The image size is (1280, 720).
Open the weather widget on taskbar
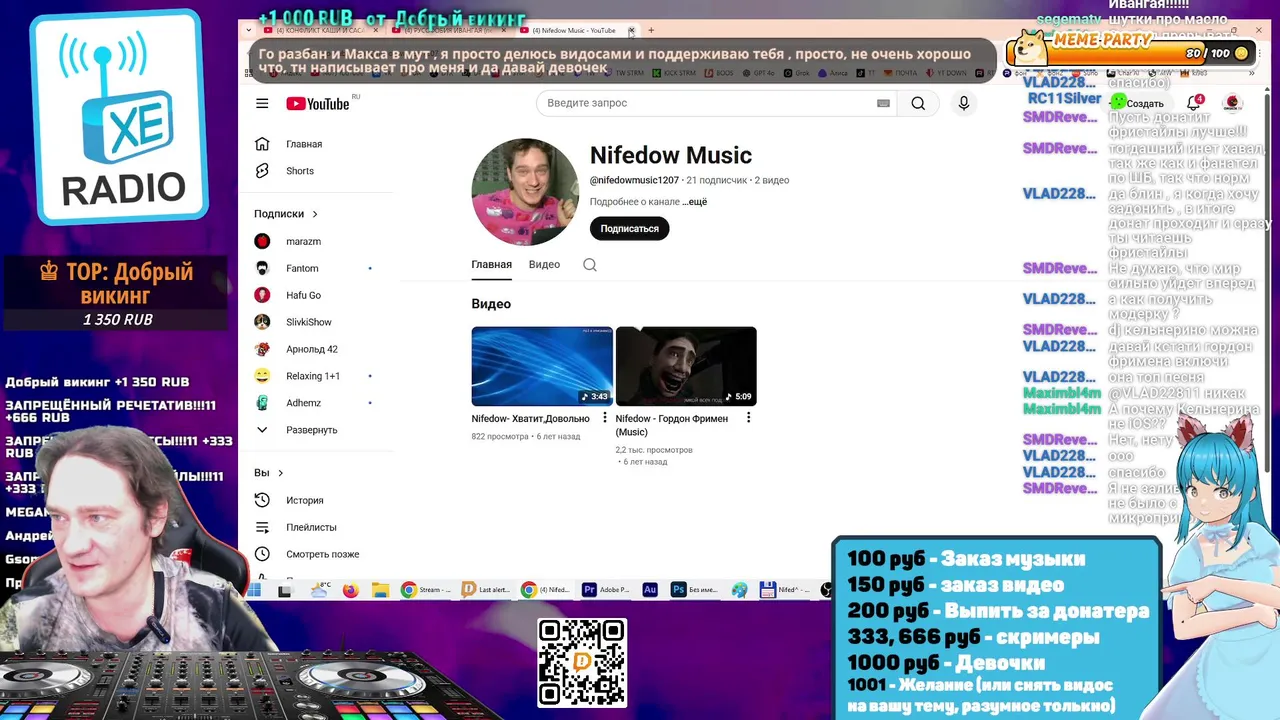tap(320, 589)
